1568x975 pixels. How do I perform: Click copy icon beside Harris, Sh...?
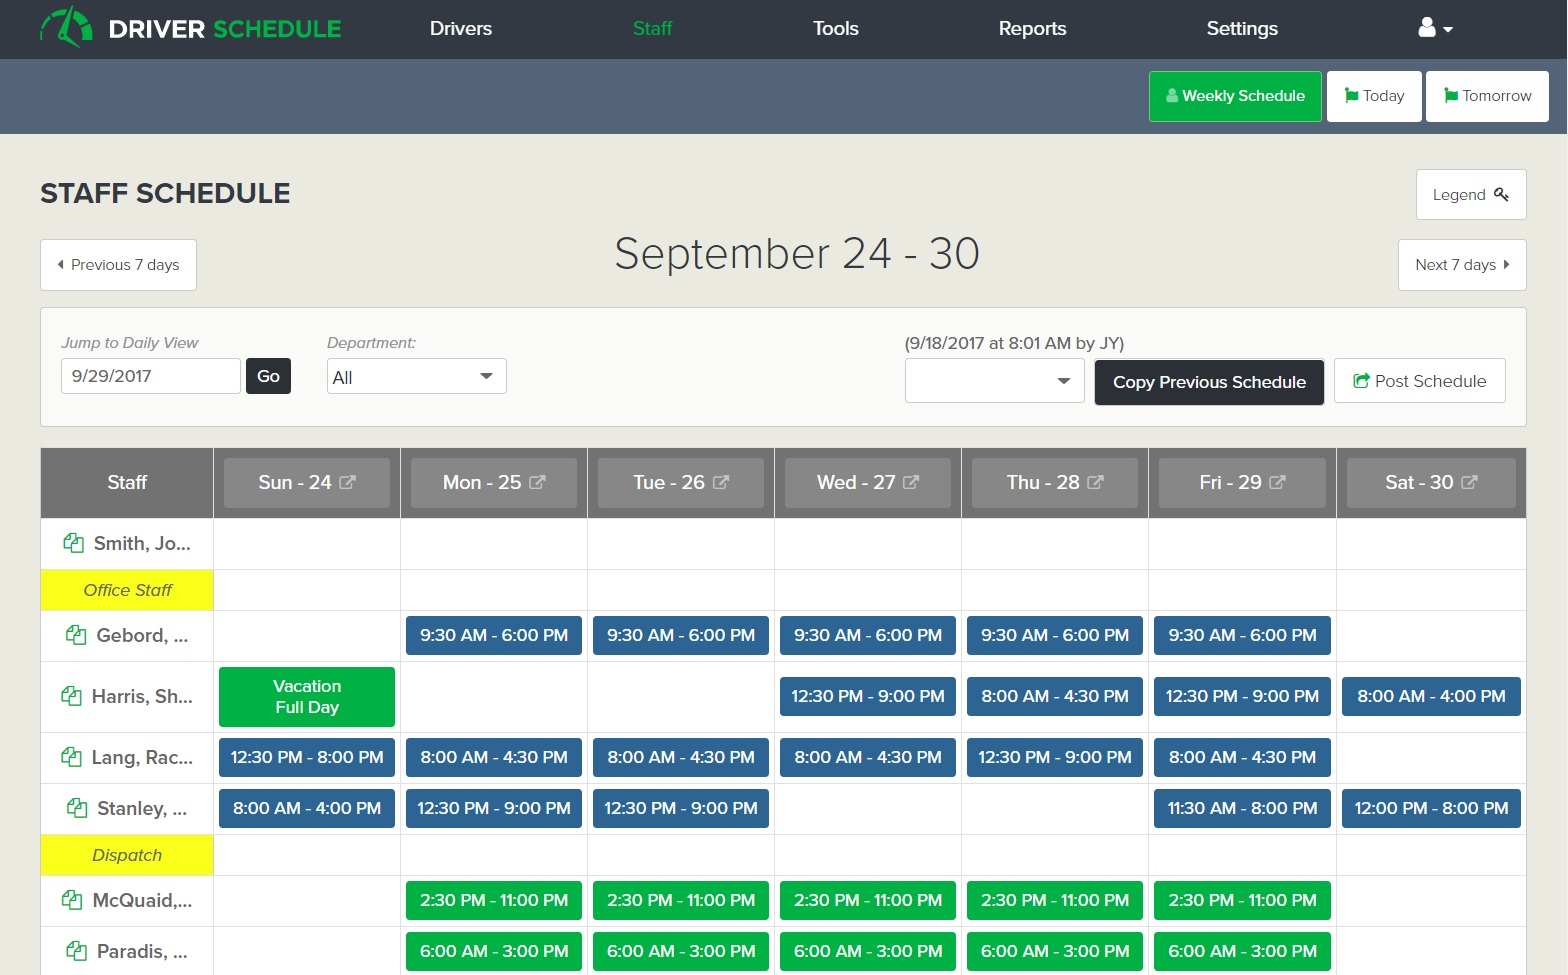pyautogui.click(x=71, y=696)
